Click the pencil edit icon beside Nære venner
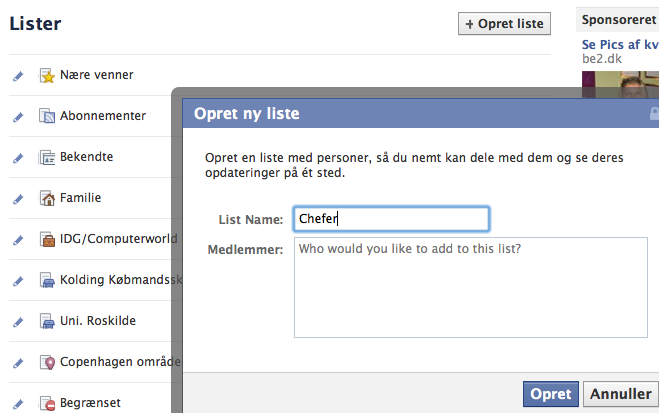 (17, 75)
